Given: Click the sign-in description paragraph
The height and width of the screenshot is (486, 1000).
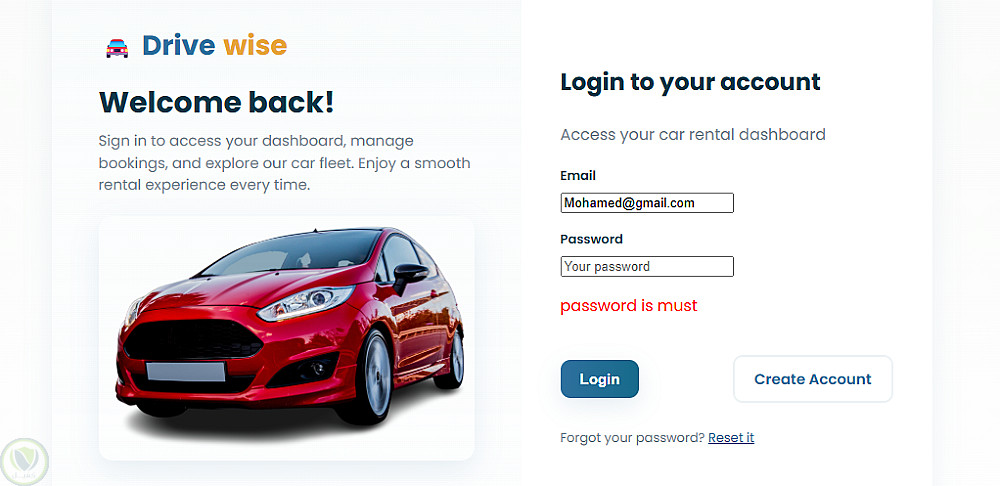Looking at the screenshot, I should [x=284, y=163].
